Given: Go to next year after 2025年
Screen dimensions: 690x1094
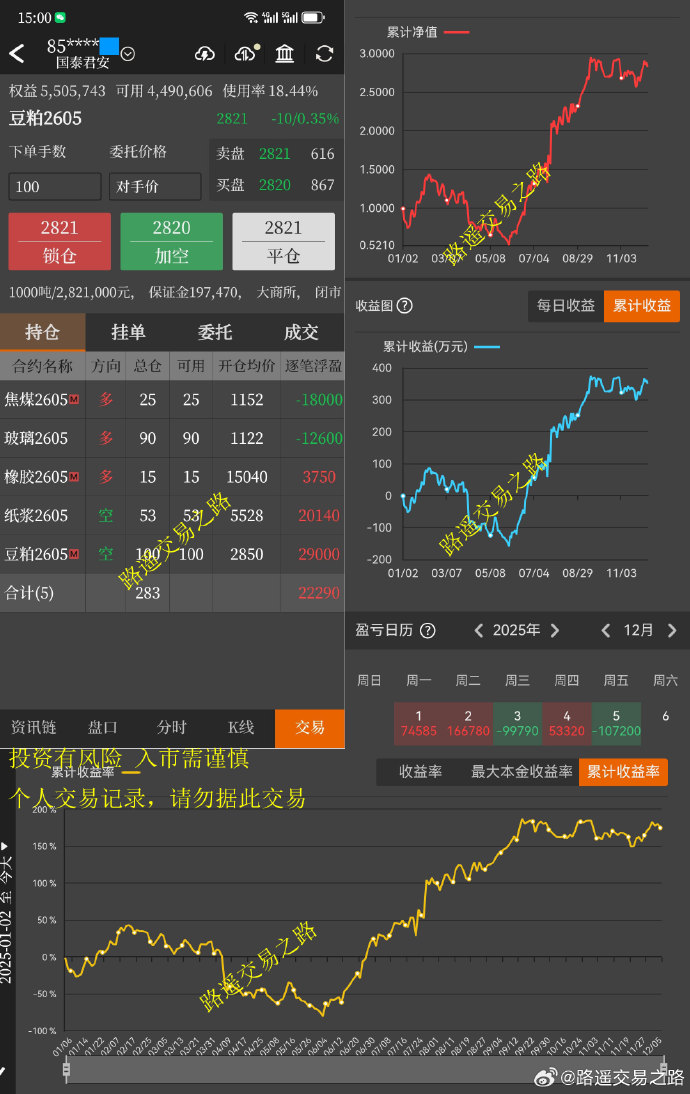Looking at the screenshot, I should point(555,631).
